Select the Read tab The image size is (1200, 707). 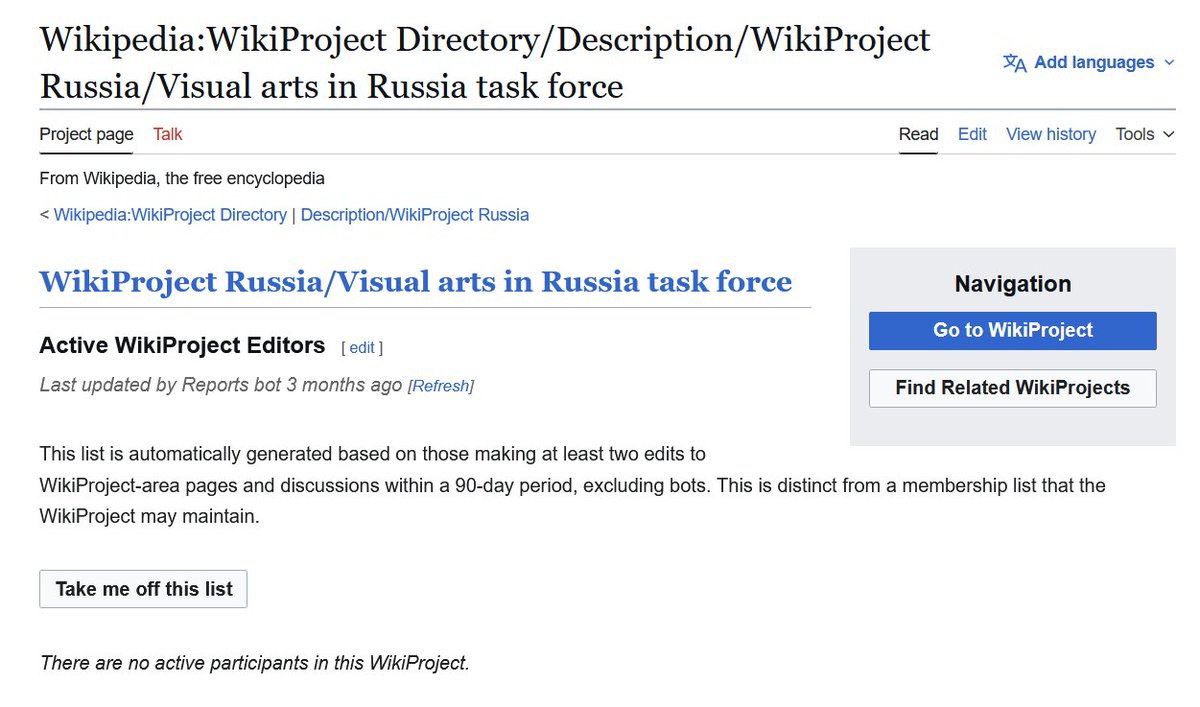(918, 134)
